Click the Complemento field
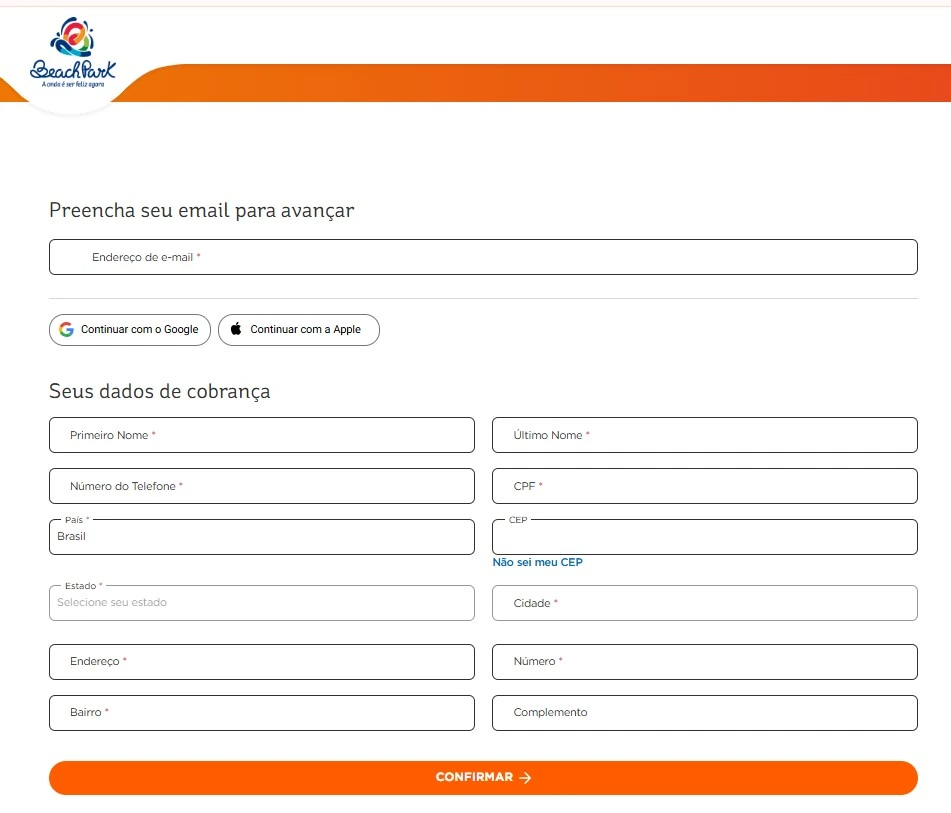 (x=704, y=713)
